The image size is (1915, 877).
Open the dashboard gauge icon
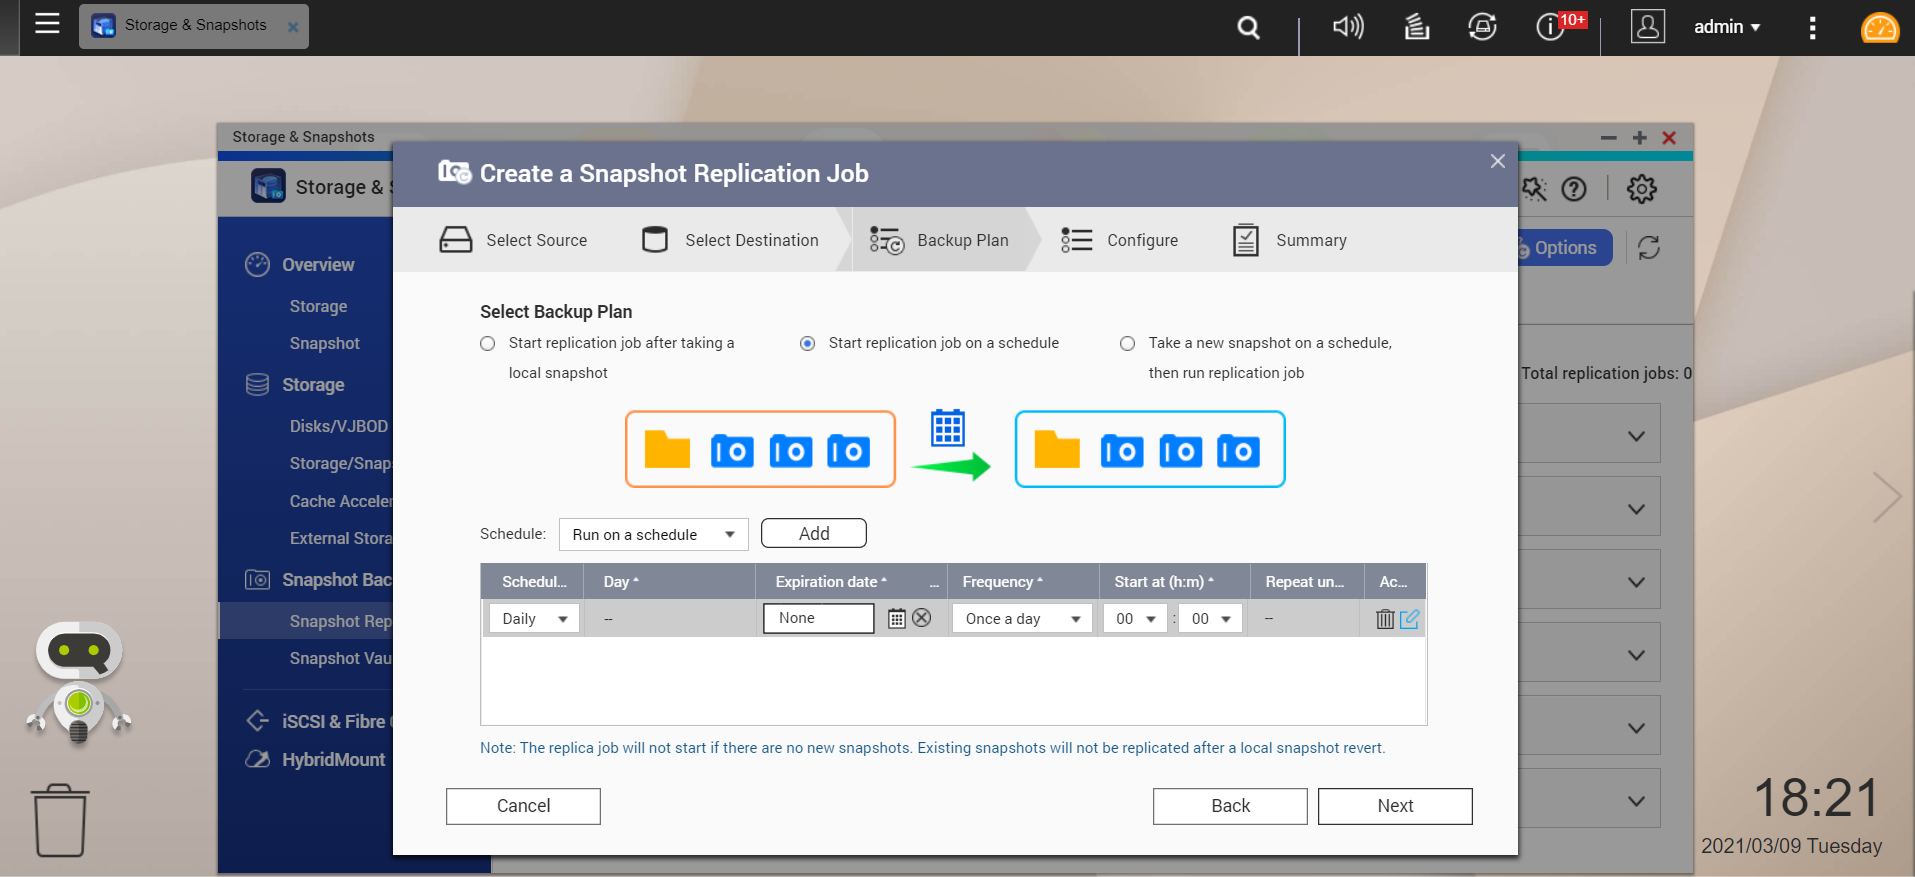pyautogui.click(x=1879, y=27)
